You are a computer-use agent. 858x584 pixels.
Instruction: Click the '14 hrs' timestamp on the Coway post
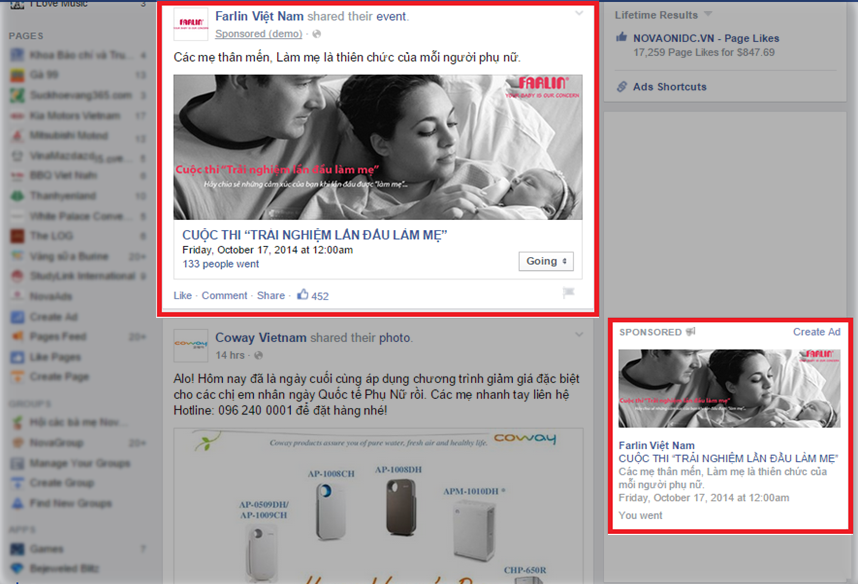(230, 355)
